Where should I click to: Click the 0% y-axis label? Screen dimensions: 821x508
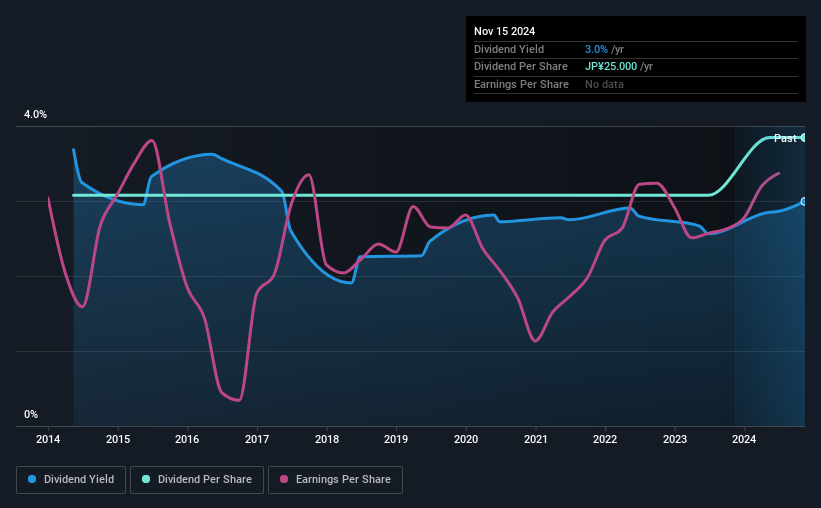click(x=31, y=414)
